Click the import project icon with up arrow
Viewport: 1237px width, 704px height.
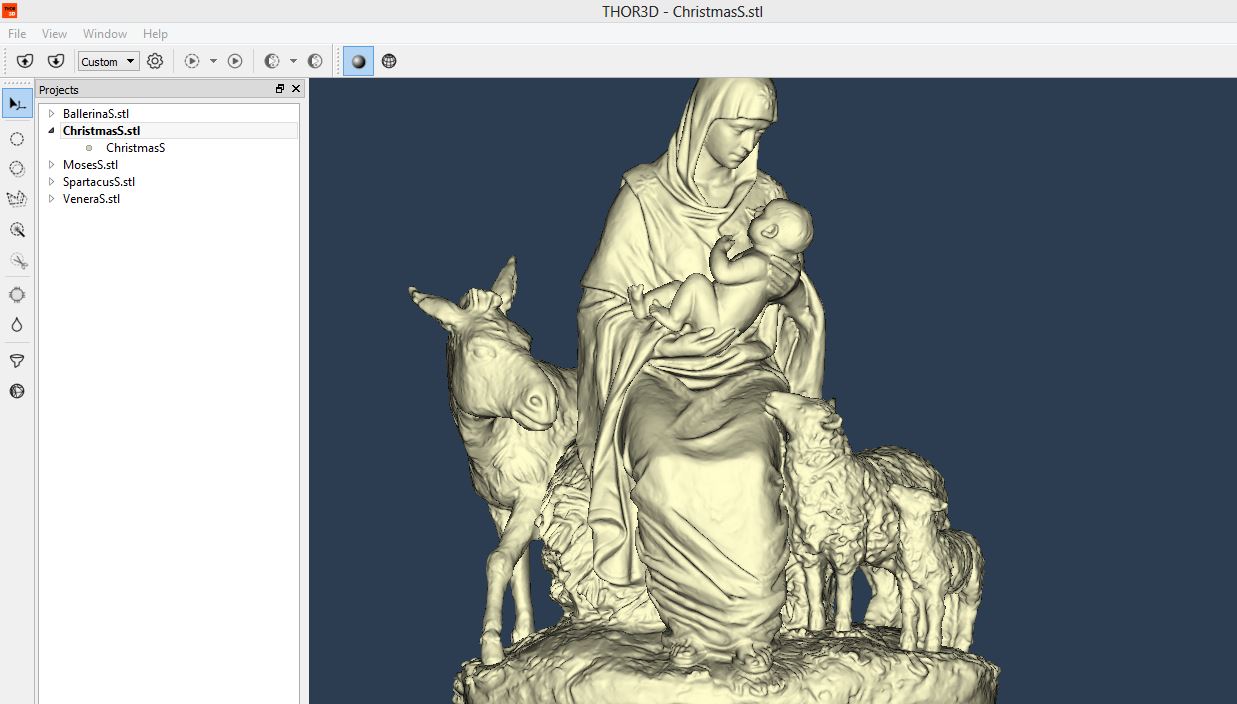(25, 61)
